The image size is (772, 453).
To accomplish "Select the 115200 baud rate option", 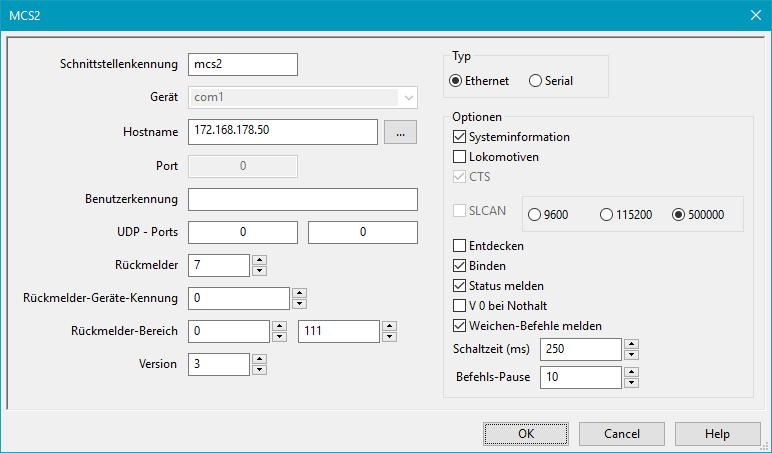I will click(606, 214).
